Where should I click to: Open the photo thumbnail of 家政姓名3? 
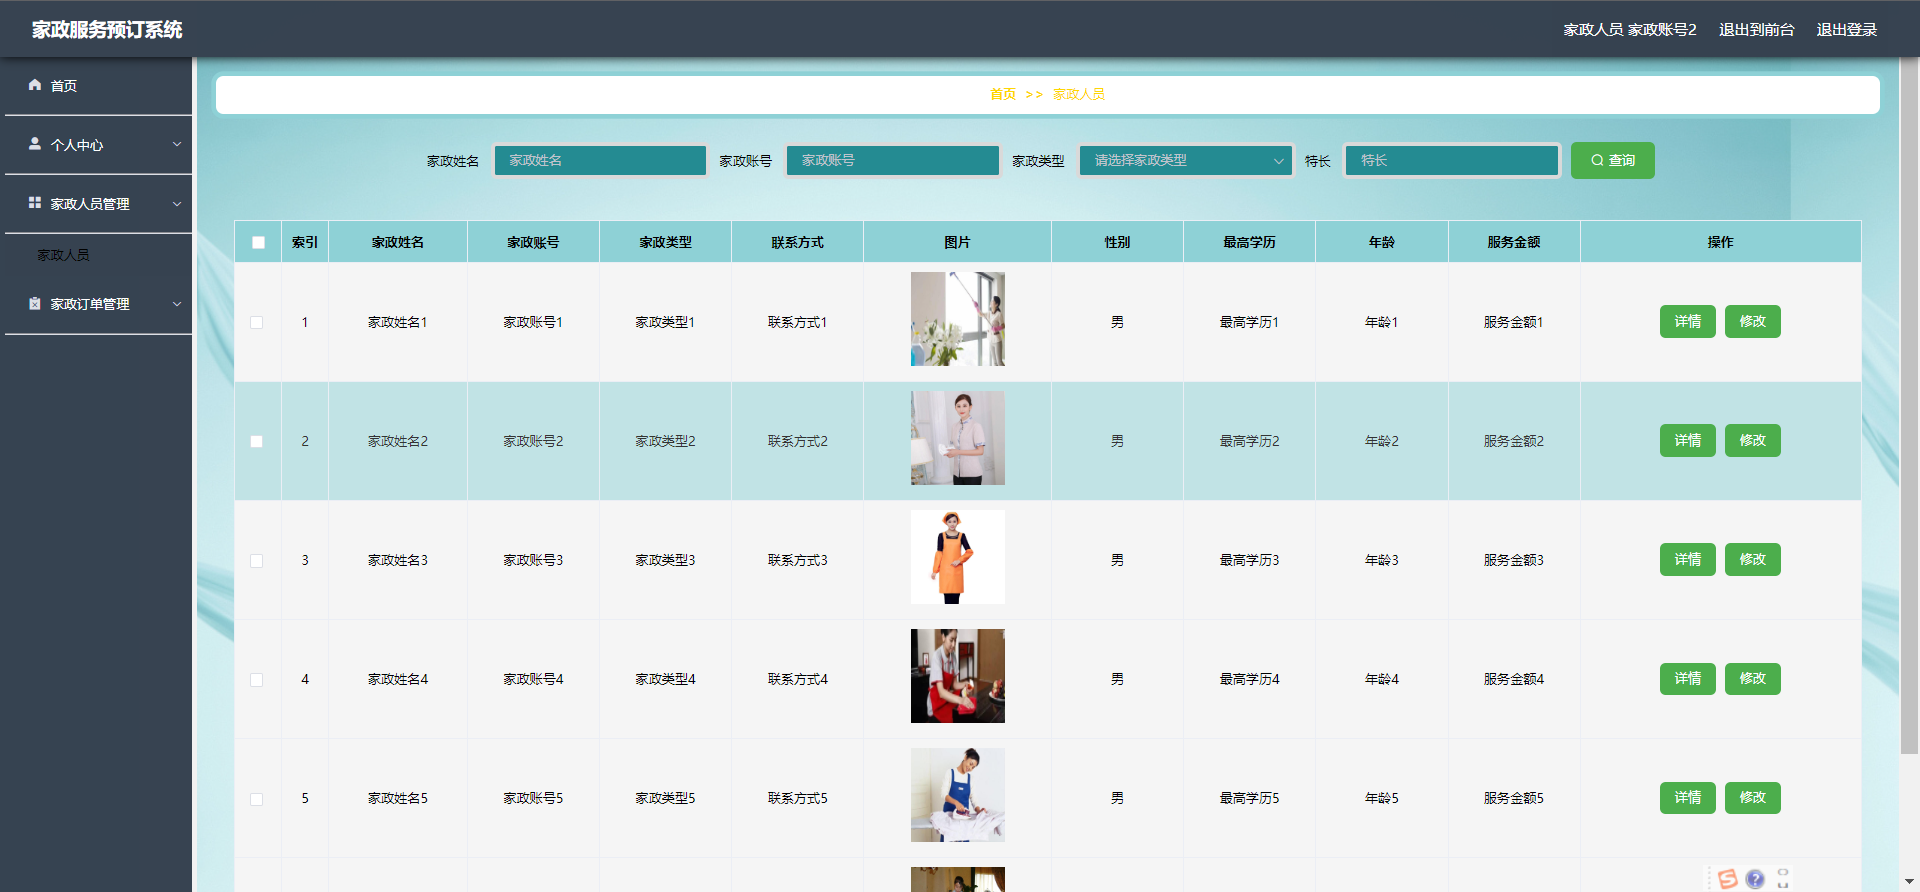coord(957,557)
